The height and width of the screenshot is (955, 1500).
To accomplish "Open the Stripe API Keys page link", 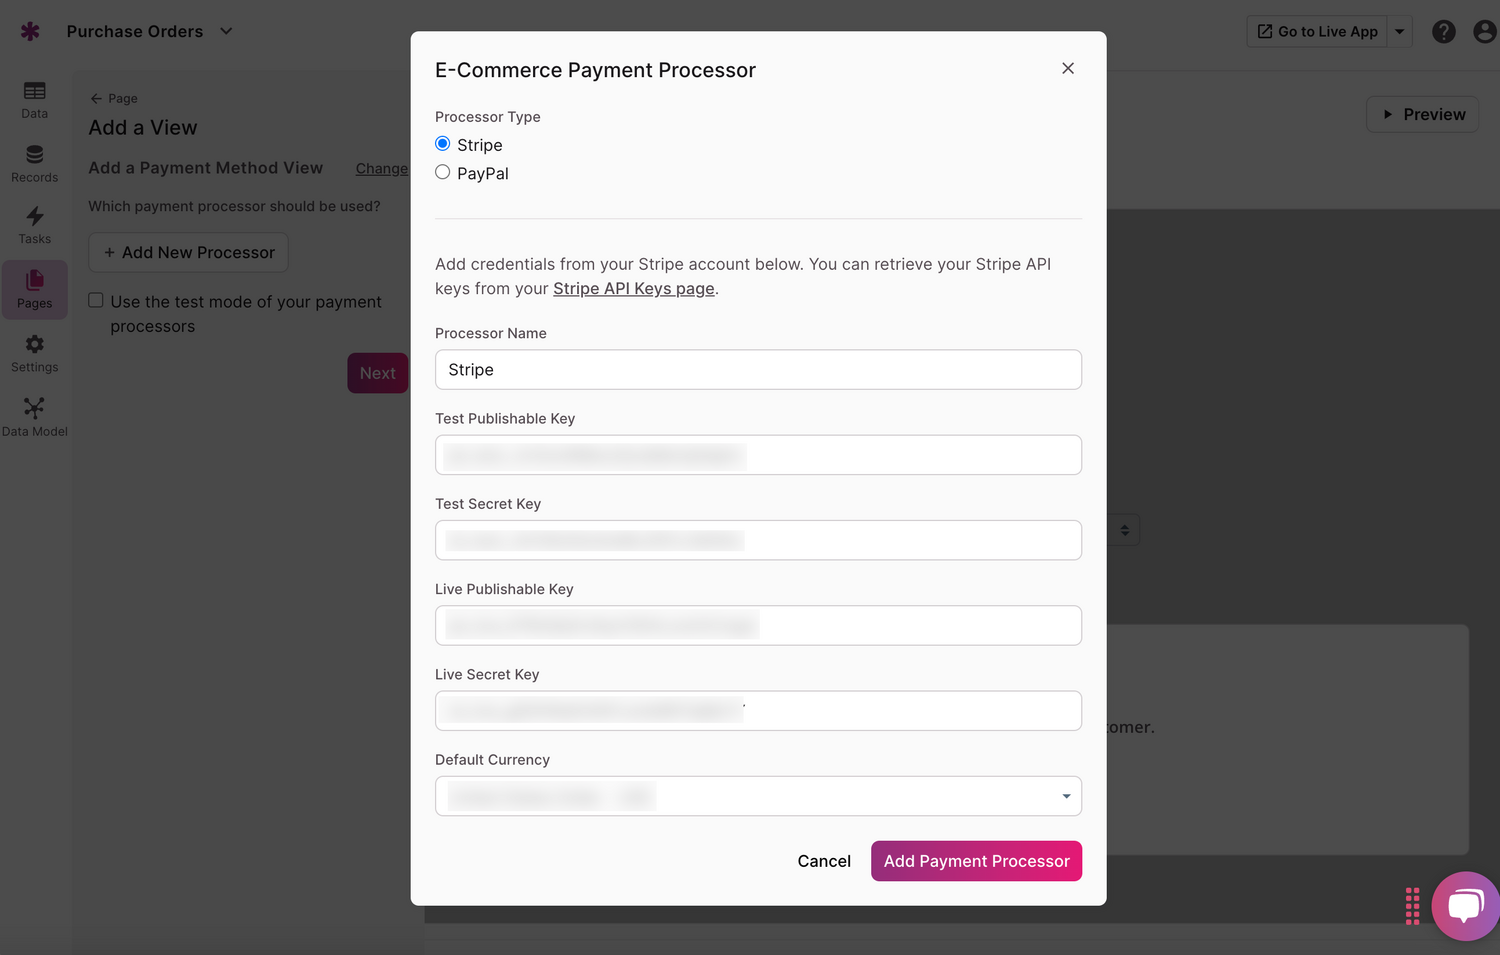I will click(633, 288).
